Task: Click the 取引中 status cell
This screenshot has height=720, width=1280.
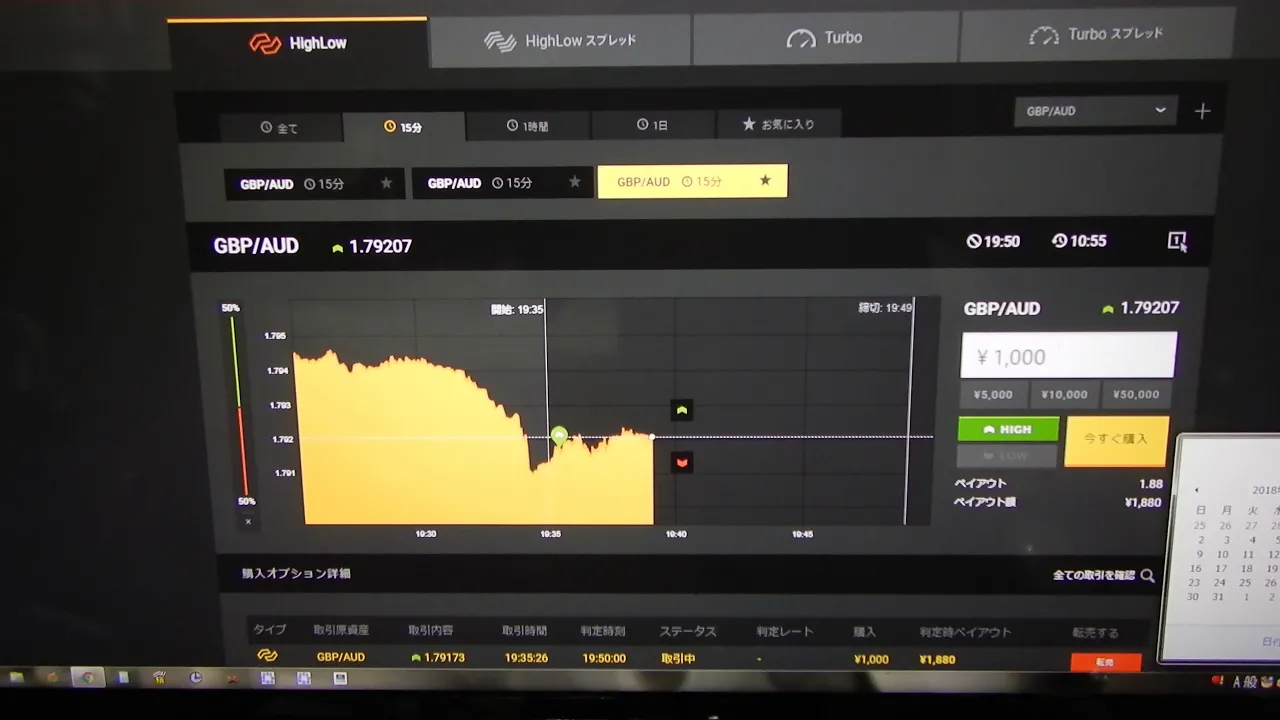Action: [678, 658]
